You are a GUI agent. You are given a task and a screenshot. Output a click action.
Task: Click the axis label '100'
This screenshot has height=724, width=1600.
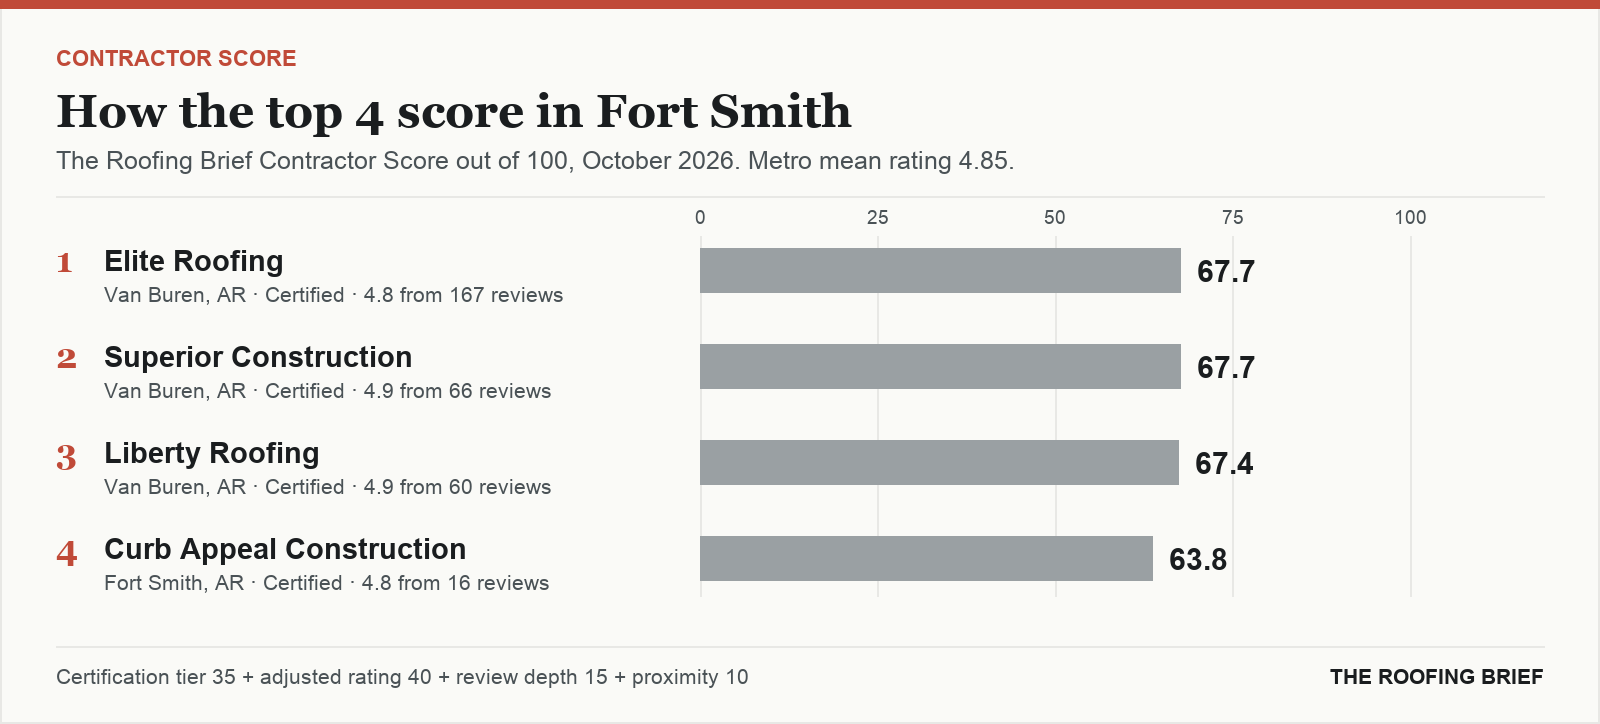(1411, 218)
